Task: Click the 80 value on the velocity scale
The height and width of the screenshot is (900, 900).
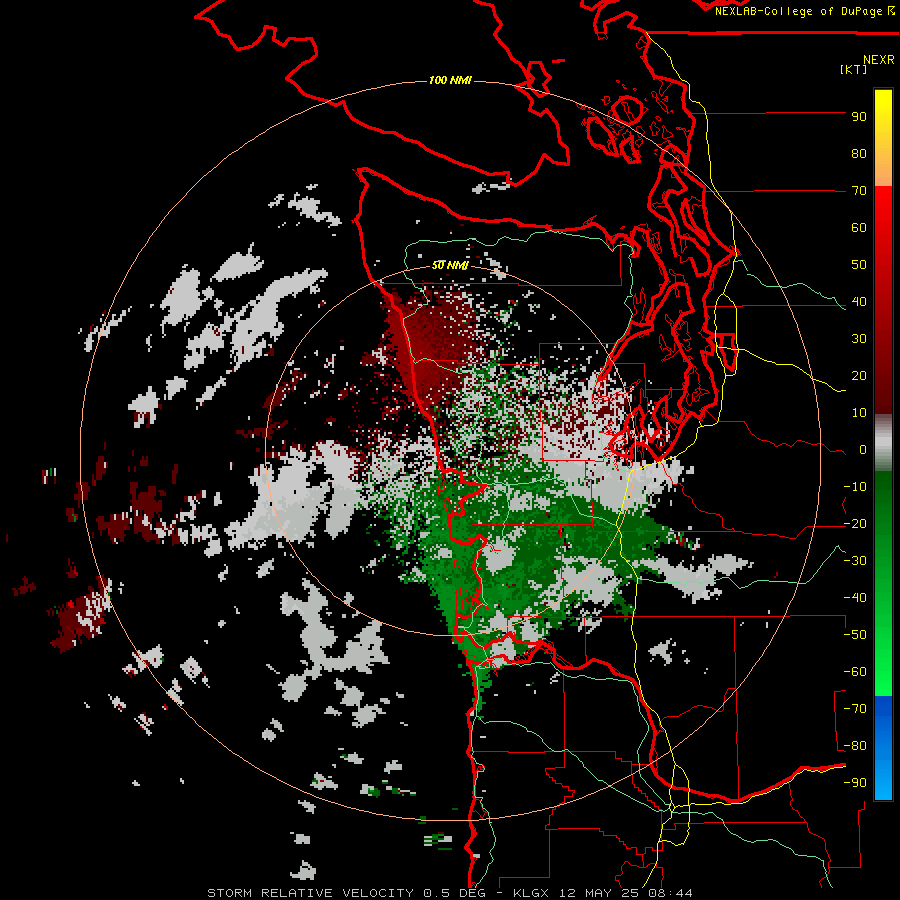Action: (x=859, y=154)
